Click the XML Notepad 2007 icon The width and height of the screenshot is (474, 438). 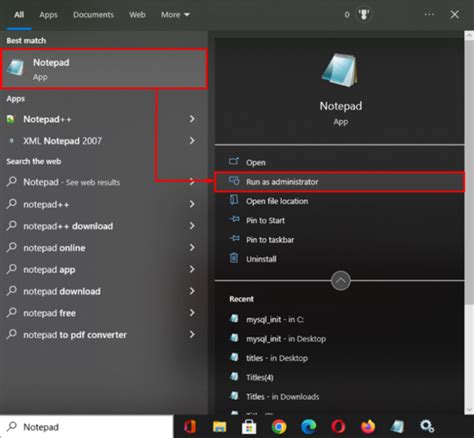(11, 141)
